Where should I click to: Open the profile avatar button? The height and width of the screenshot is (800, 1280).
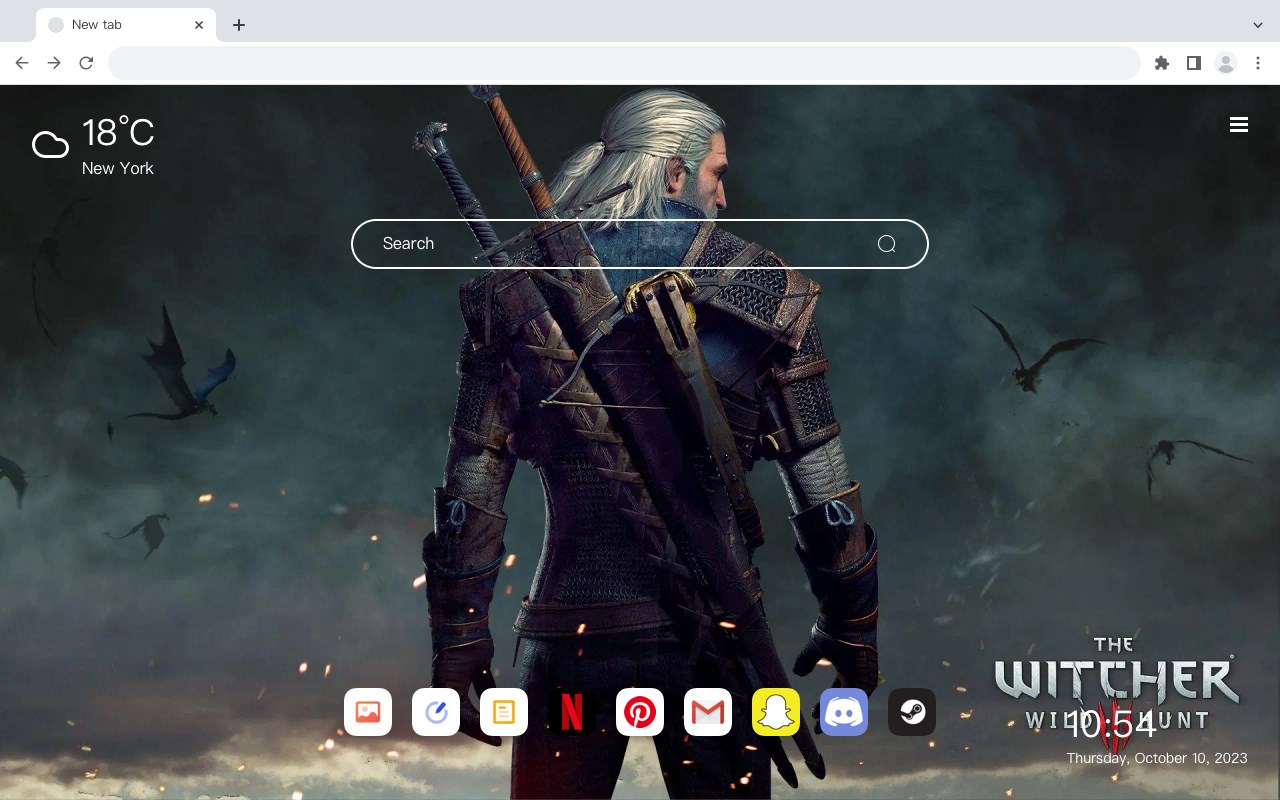point(1226,63)
